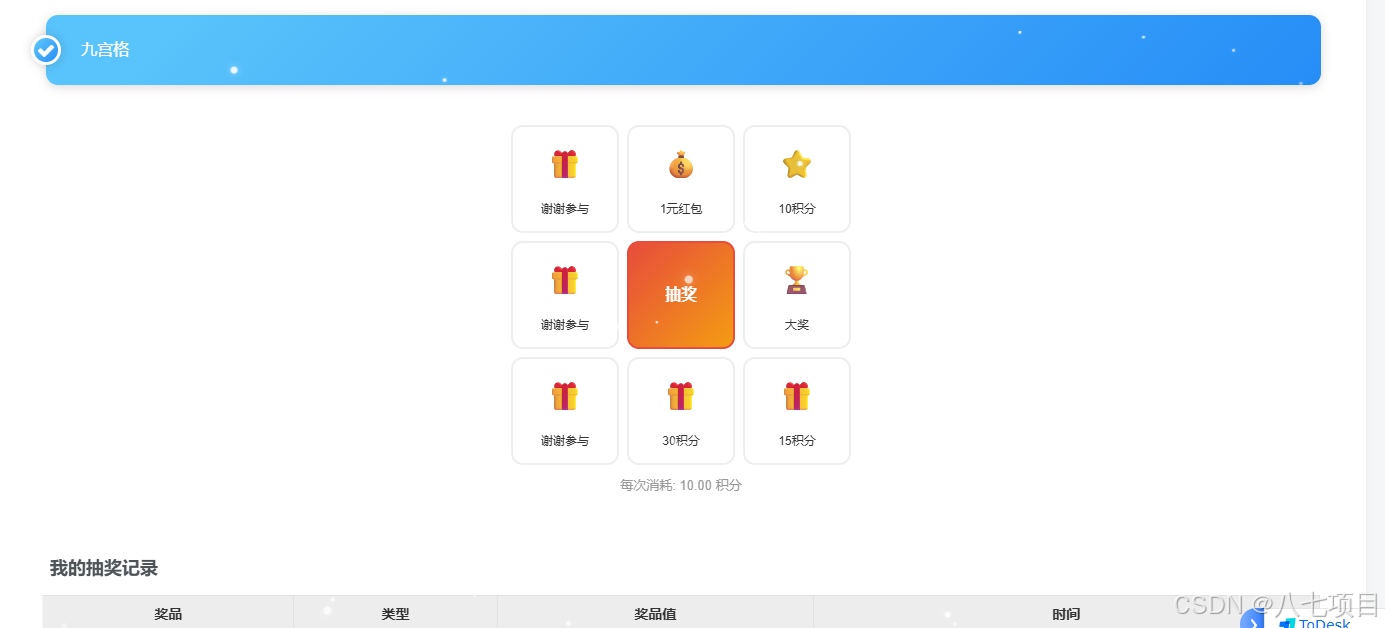Viewport: 1385px width, 628px height.
Task: Click the 10积分 label
Action: 797,209
